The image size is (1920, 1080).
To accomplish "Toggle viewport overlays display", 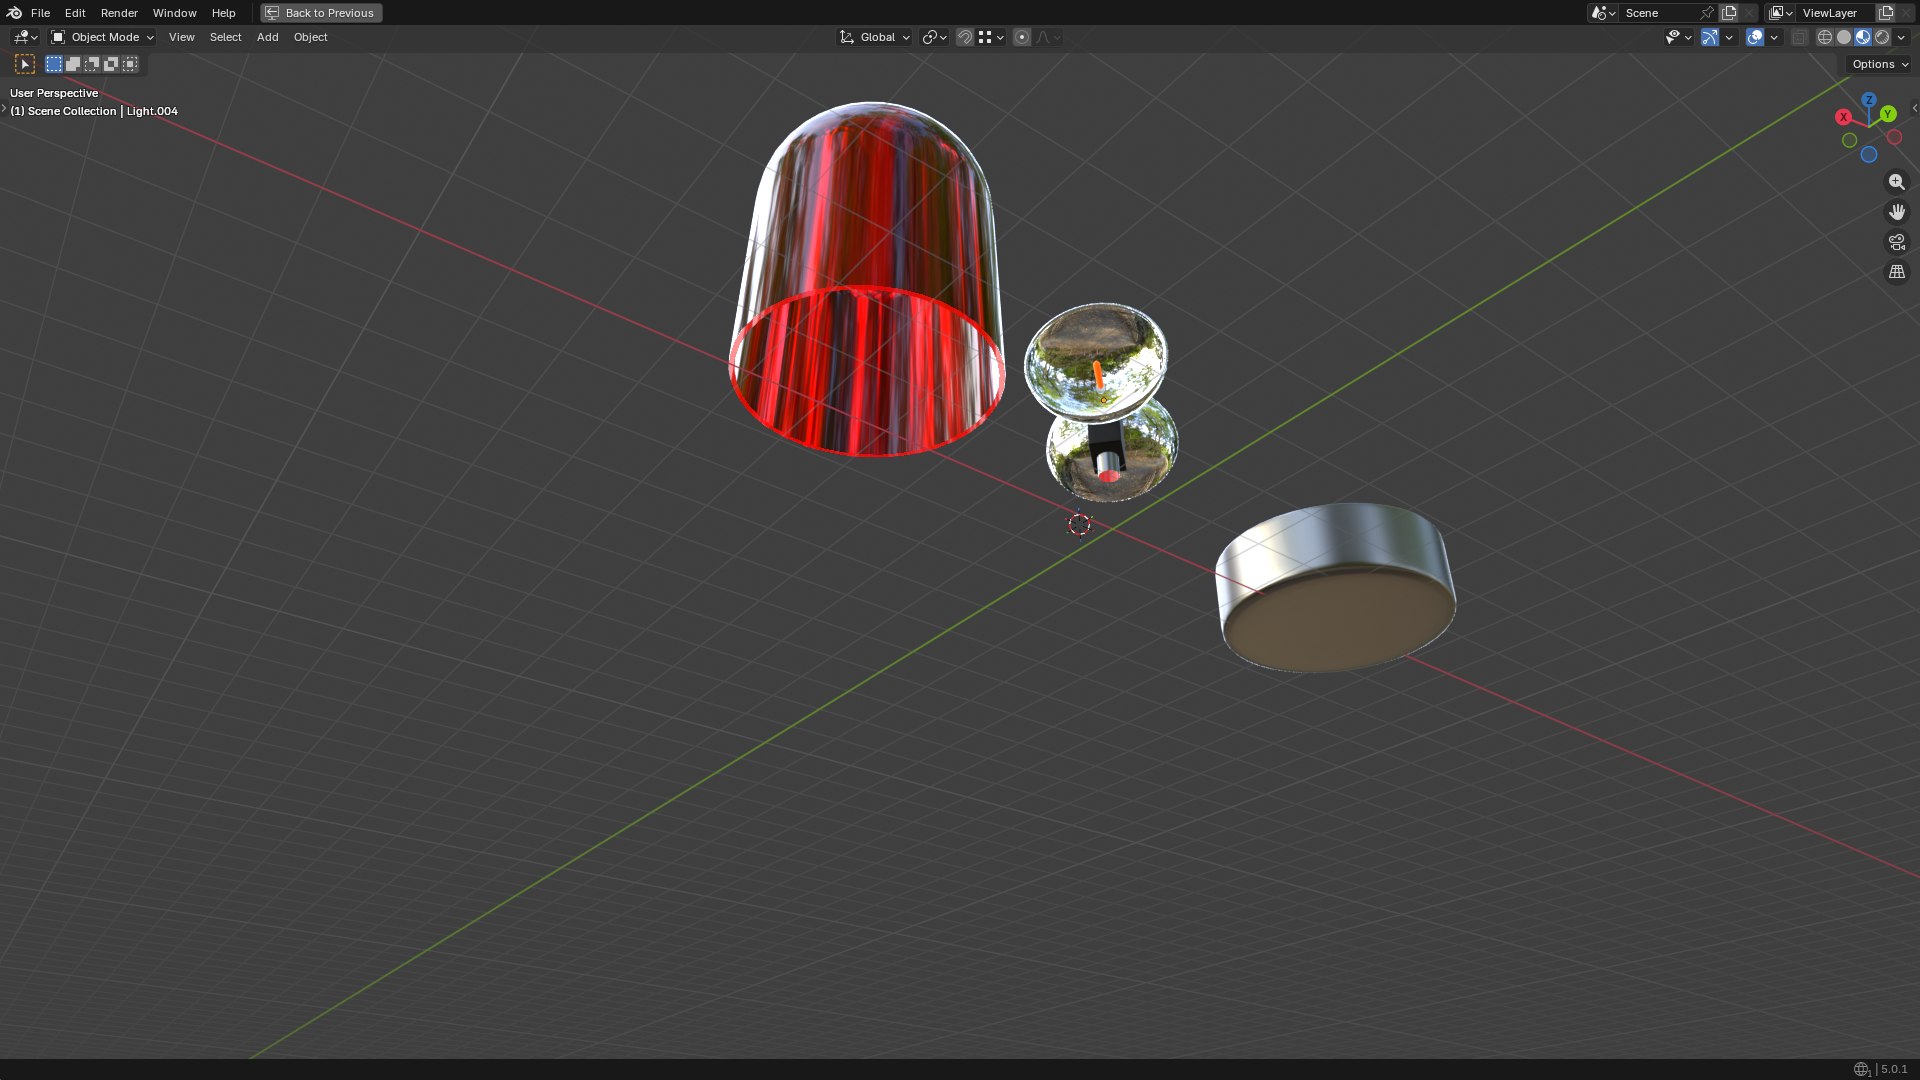I will (1755, 37).
